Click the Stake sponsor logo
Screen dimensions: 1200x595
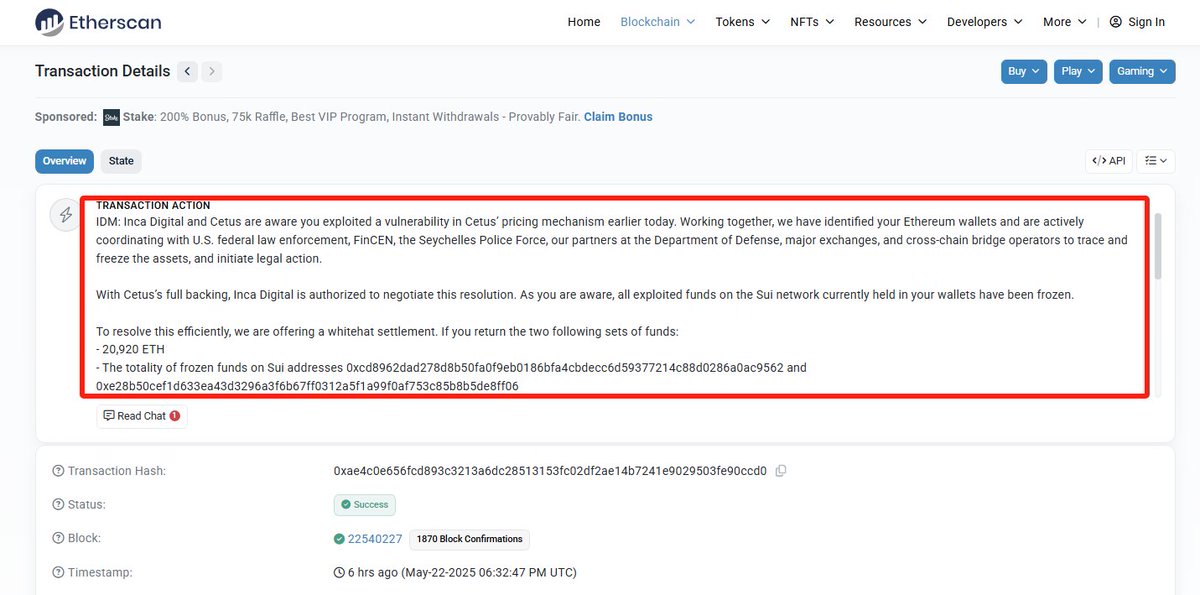pos(111,117)
